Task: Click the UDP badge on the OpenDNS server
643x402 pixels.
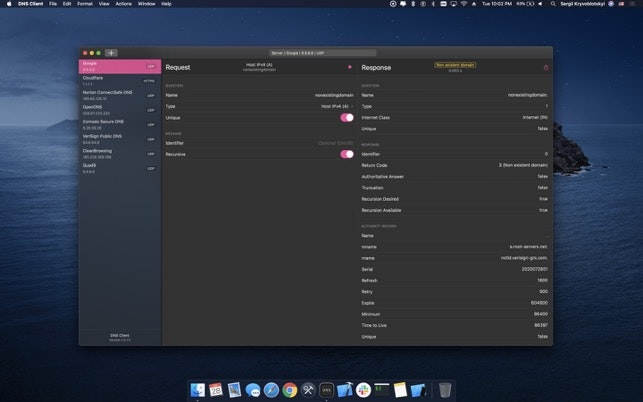Action: point(150,110)
